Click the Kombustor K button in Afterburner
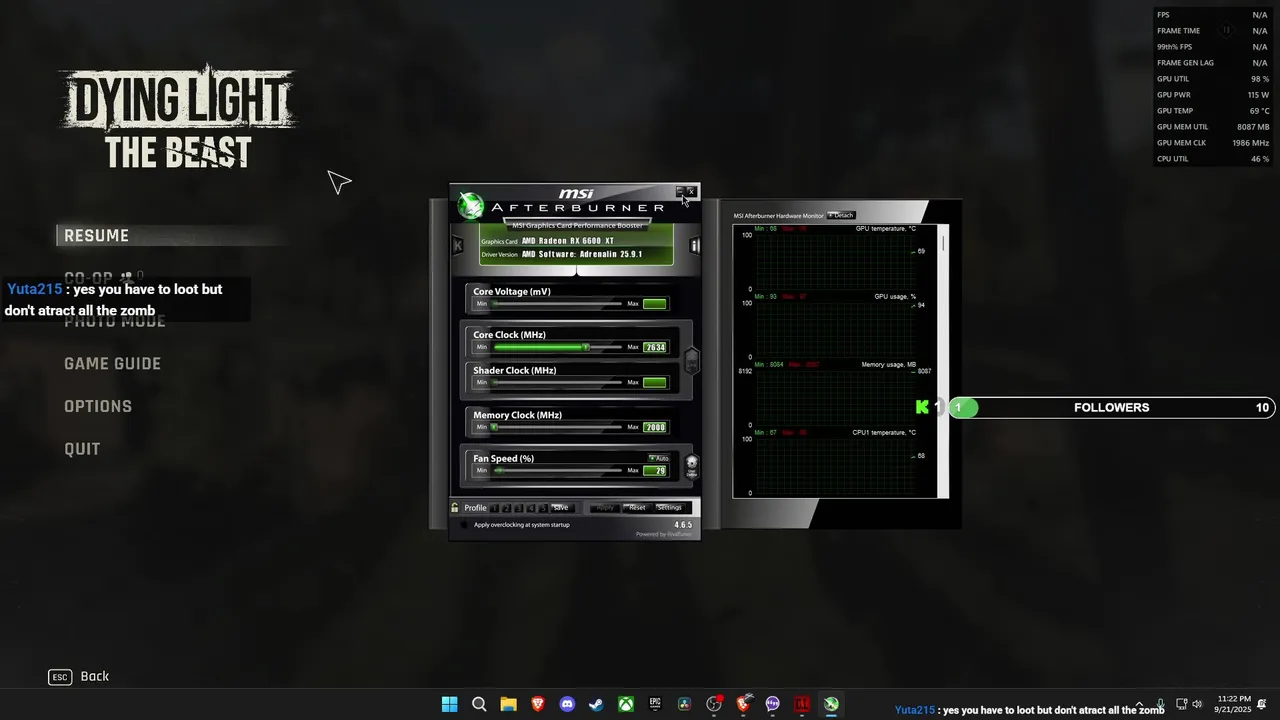This screenshot has height=720, width=1280. (457, 245)
